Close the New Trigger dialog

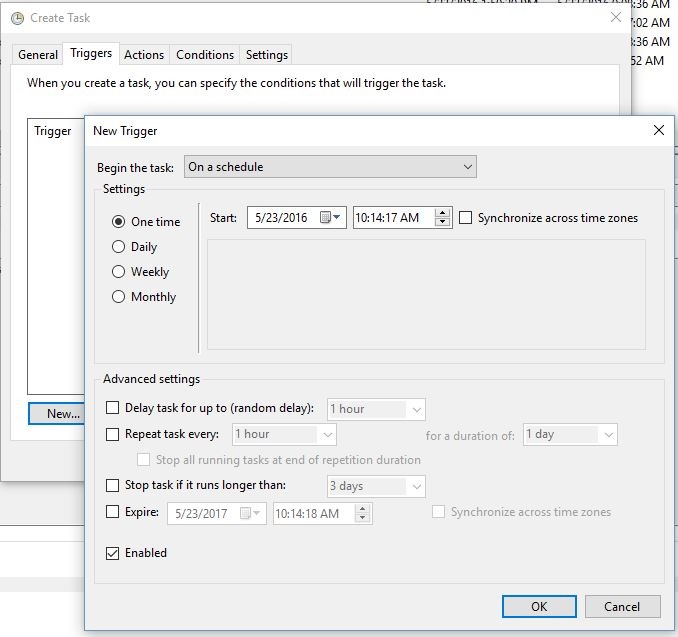[658, 130]
